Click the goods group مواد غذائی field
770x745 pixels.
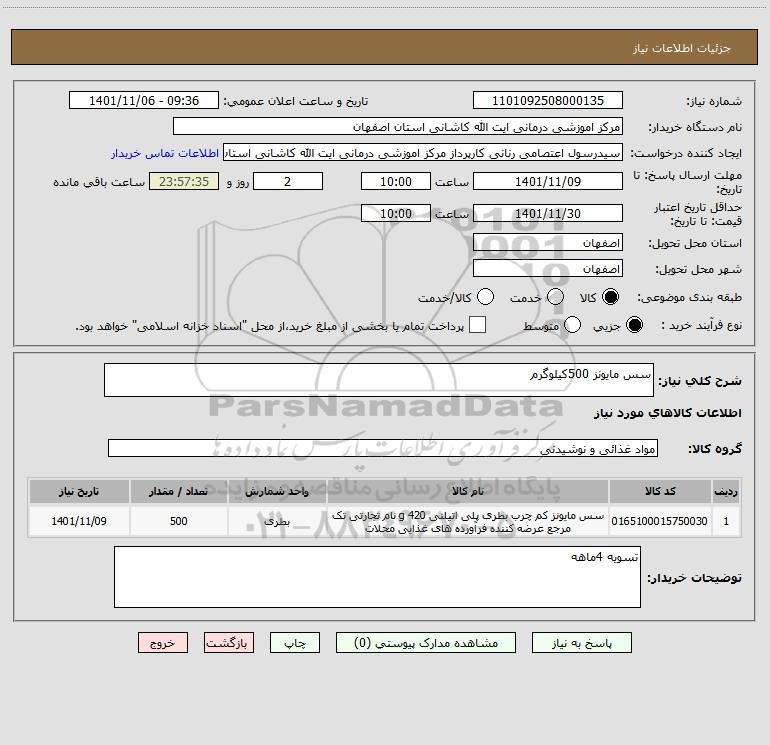383,448
